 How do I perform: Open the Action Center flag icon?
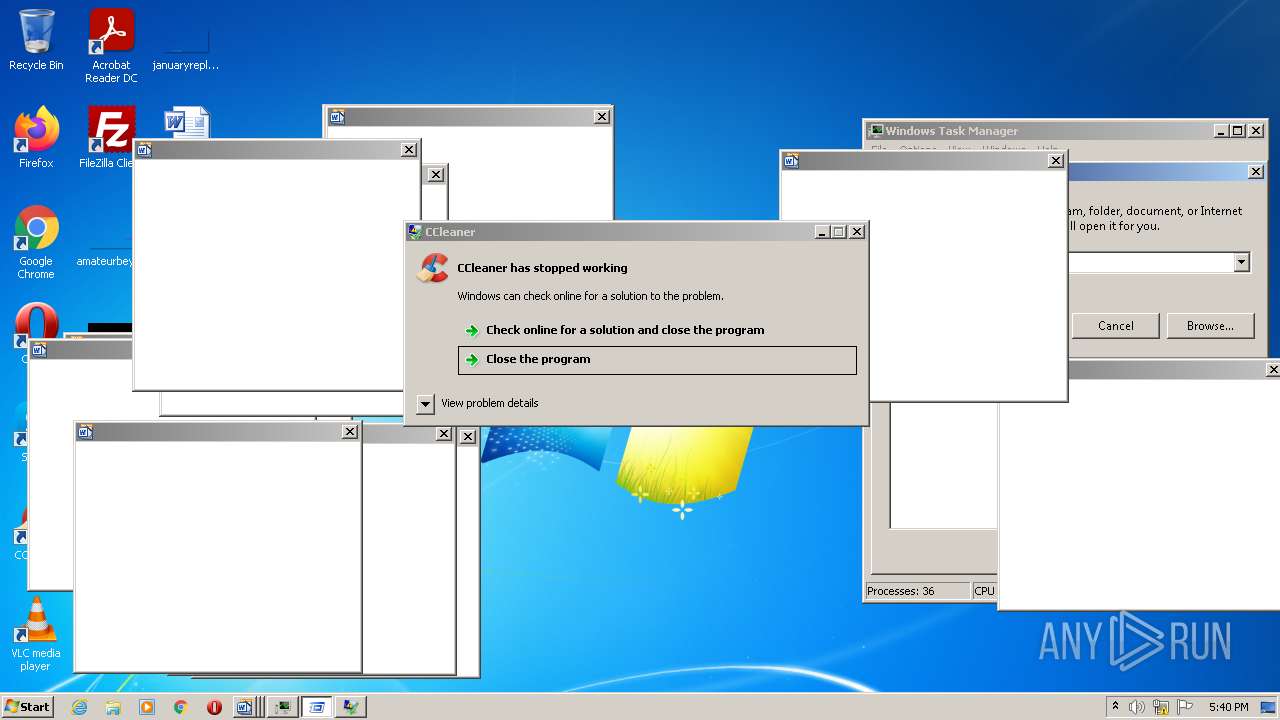(x=1184, y=707)
